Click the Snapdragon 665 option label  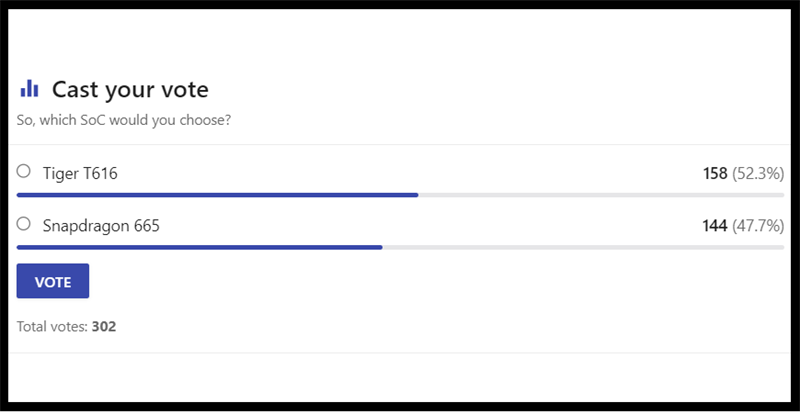coord(101,226)
